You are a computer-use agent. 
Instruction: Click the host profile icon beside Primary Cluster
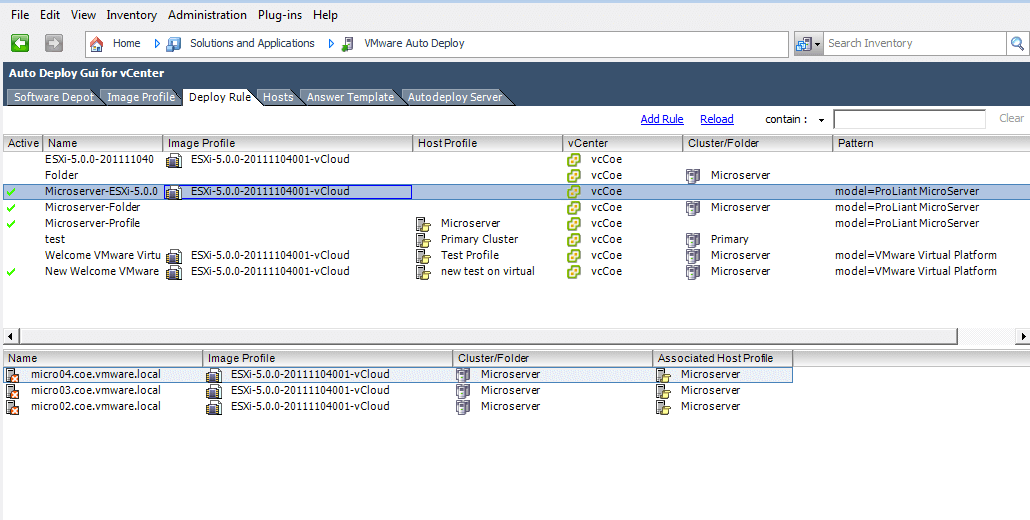coord(424,240)
